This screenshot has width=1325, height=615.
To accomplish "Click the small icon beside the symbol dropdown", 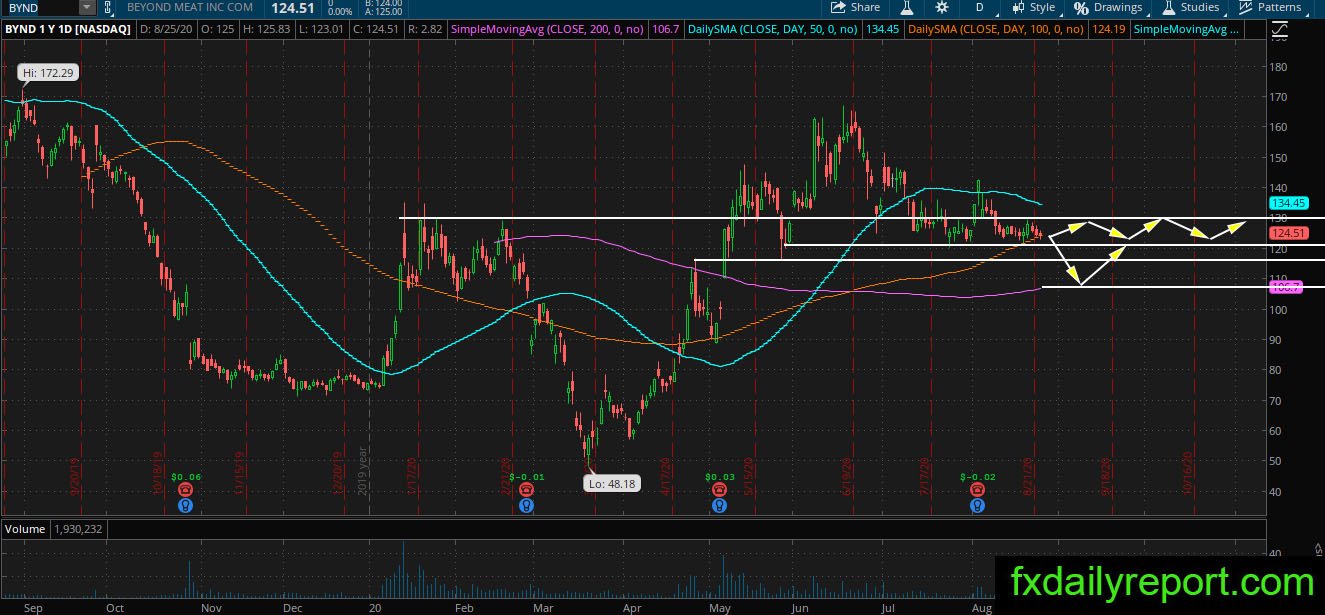I will pos(107,8).
